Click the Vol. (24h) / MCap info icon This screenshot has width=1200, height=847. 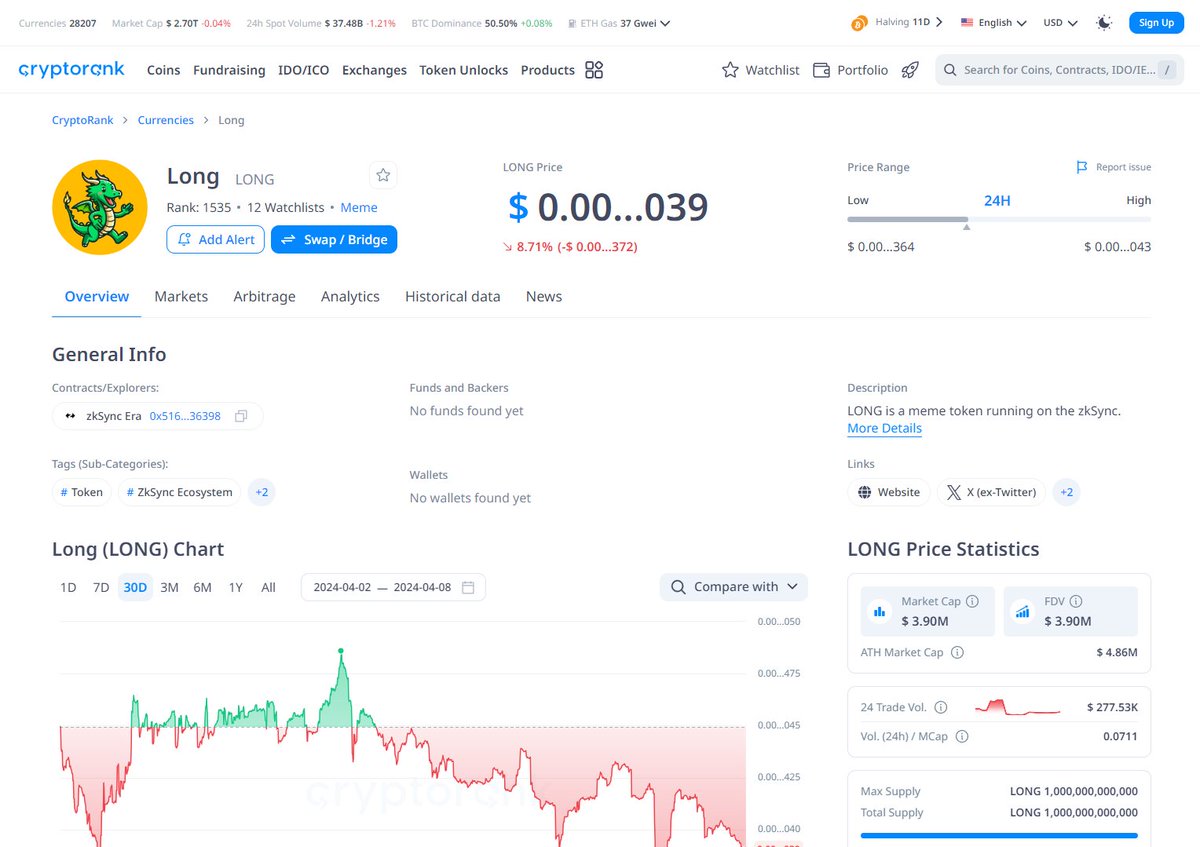[962, 736]
